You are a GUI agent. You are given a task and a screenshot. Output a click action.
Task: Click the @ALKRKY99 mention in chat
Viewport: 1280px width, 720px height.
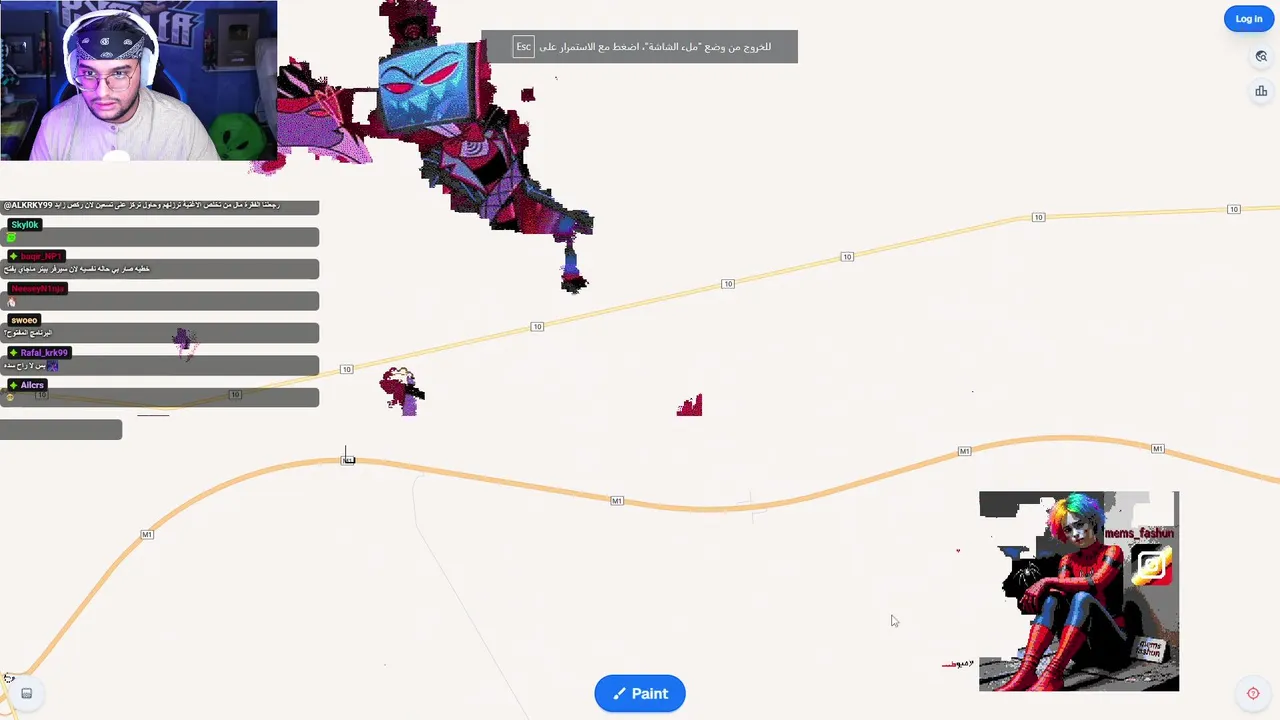click(28, 206)
